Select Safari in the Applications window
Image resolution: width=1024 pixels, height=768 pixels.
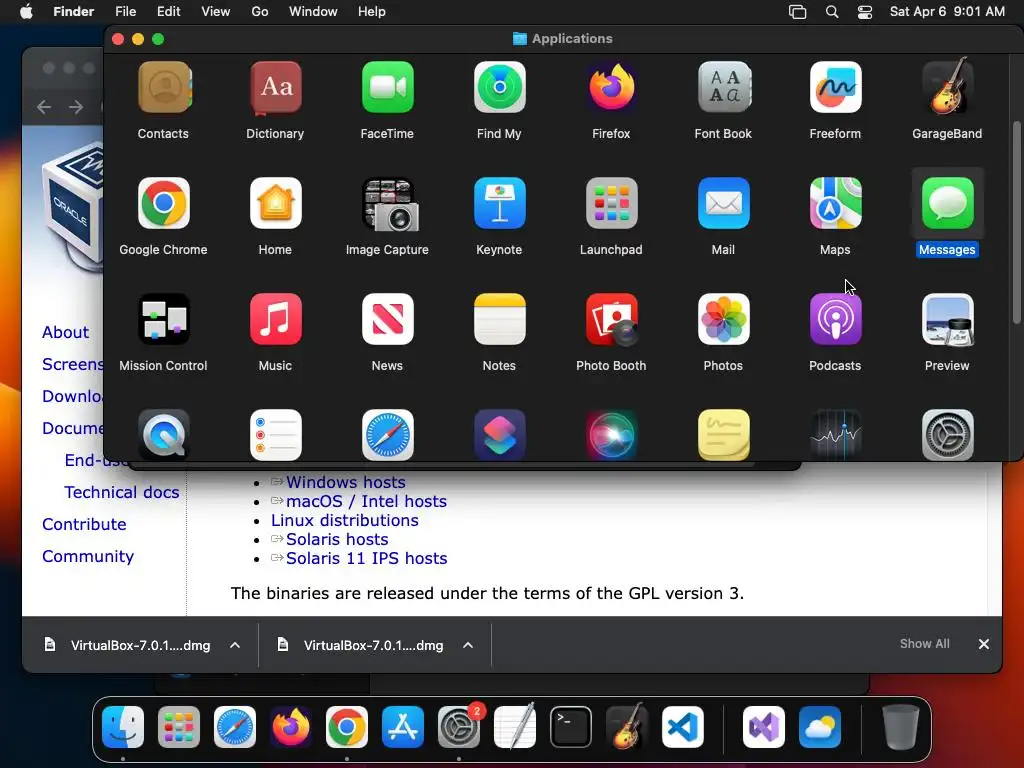[387, 435]
